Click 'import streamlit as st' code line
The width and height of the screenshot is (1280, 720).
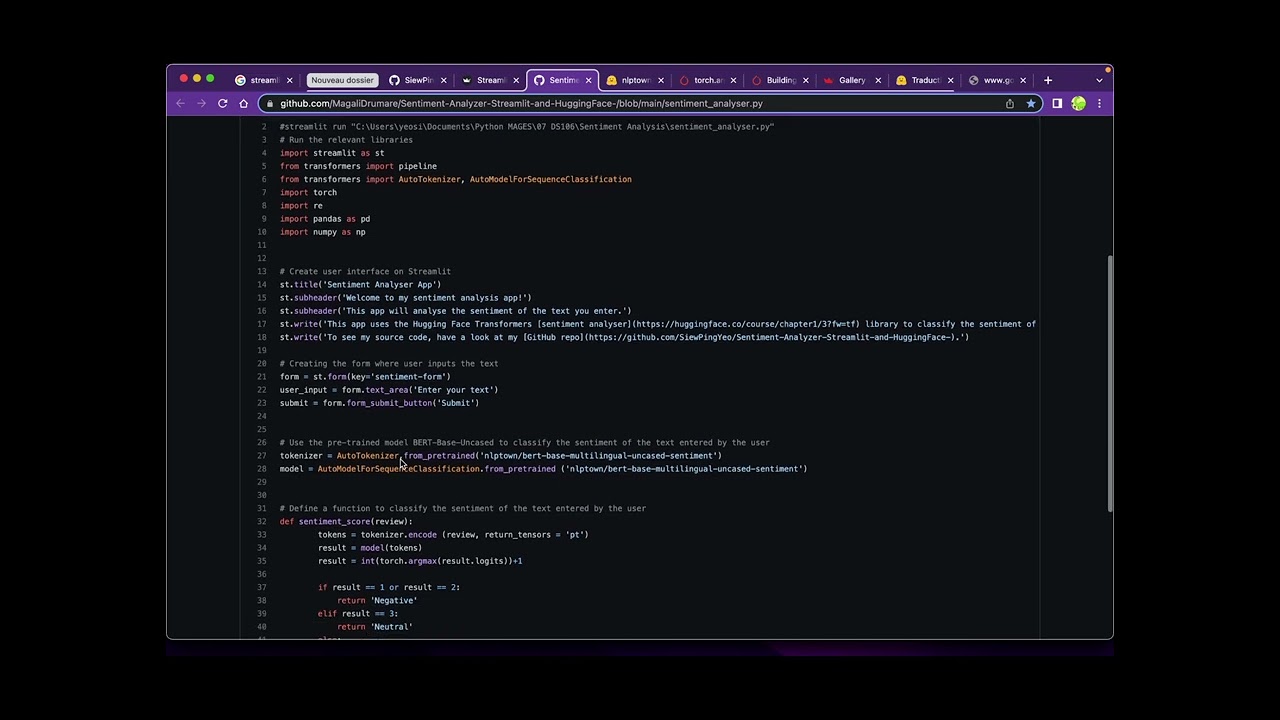tap(332, 153)
